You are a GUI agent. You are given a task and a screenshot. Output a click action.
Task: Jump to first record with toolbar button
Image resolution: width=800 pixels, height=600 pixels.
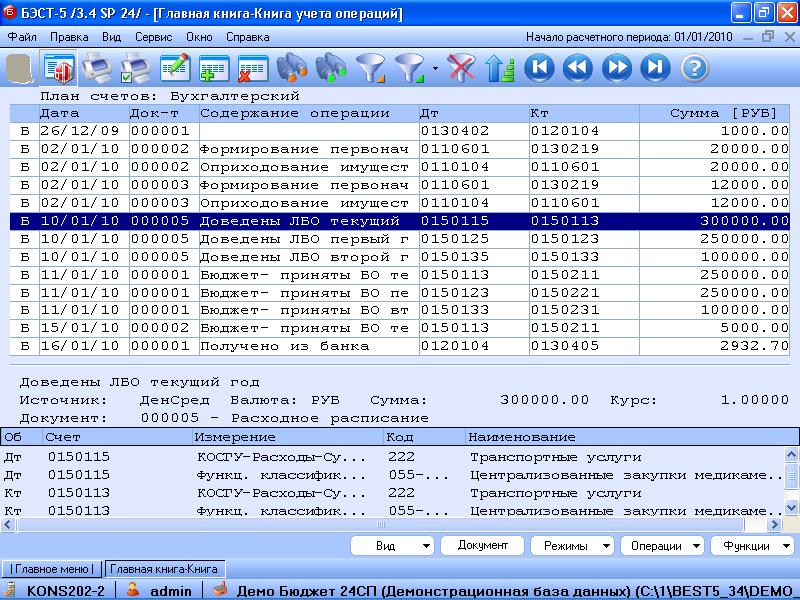coord(539,68)
